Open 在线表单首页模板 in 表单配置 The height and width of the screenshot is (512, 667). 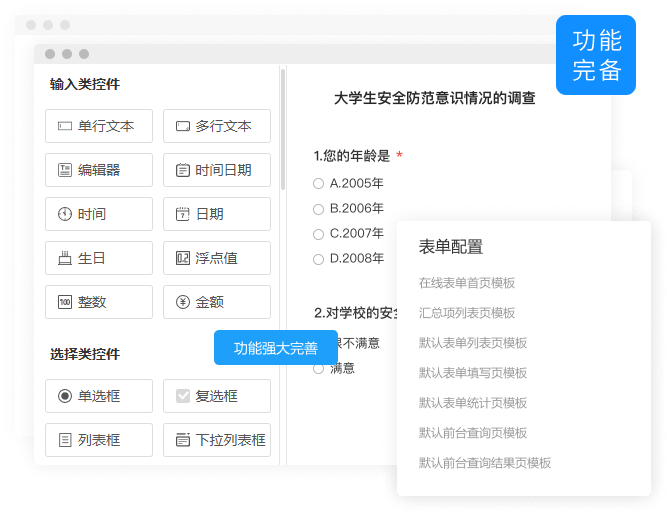[467, 283]
